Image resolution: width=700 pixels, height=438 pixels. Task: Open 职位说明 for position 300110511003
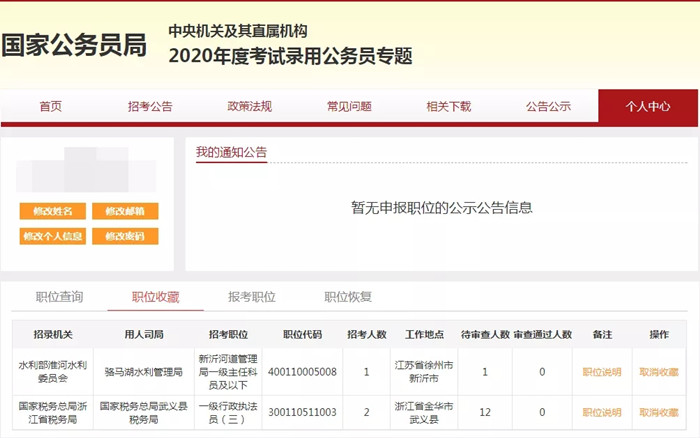point(602,412)
